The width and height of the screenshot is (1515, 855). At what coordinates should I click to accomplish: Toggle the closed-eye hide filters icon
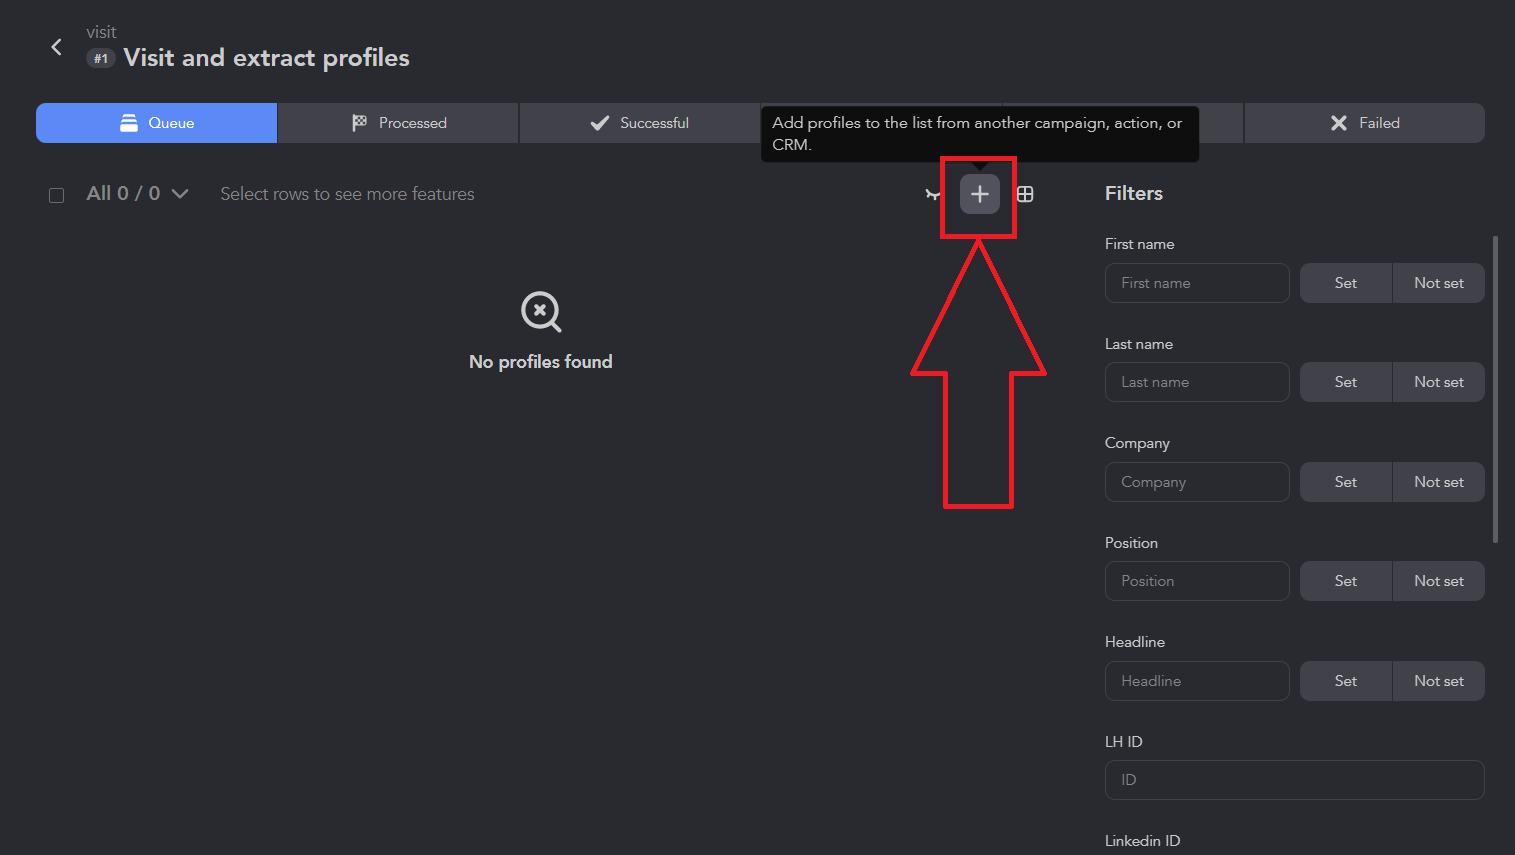[x=932, y=194]
